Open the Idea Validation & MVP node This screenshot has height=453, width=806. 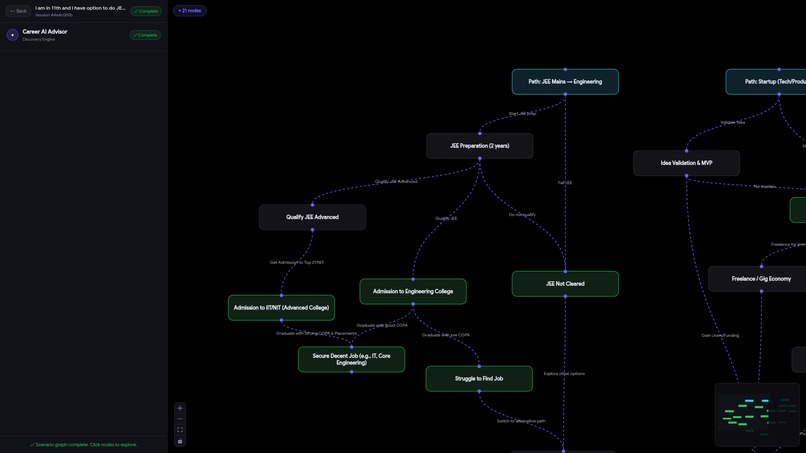point(686,163)
